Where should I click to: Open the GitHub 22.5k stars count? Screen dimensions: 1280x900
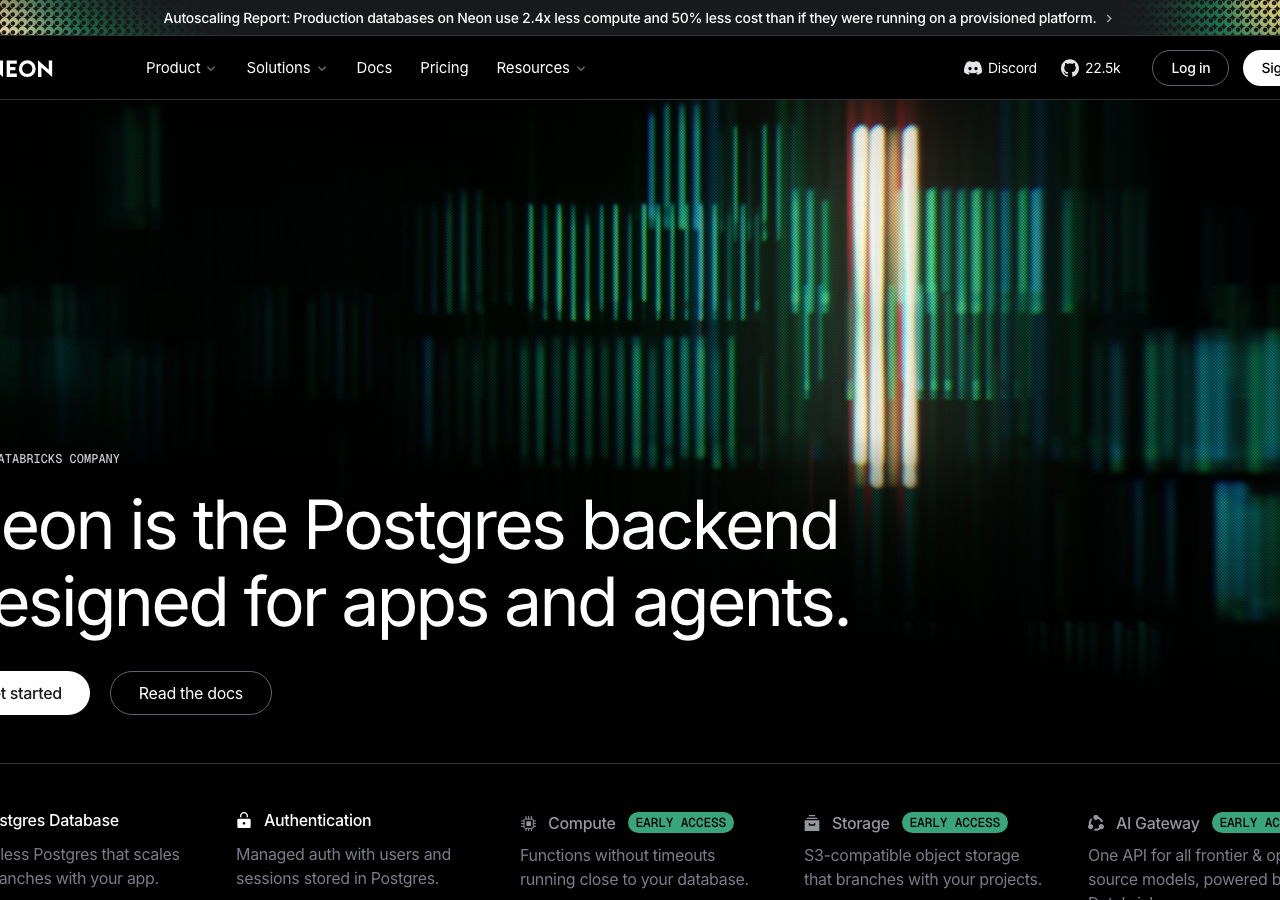point(1102,68)
